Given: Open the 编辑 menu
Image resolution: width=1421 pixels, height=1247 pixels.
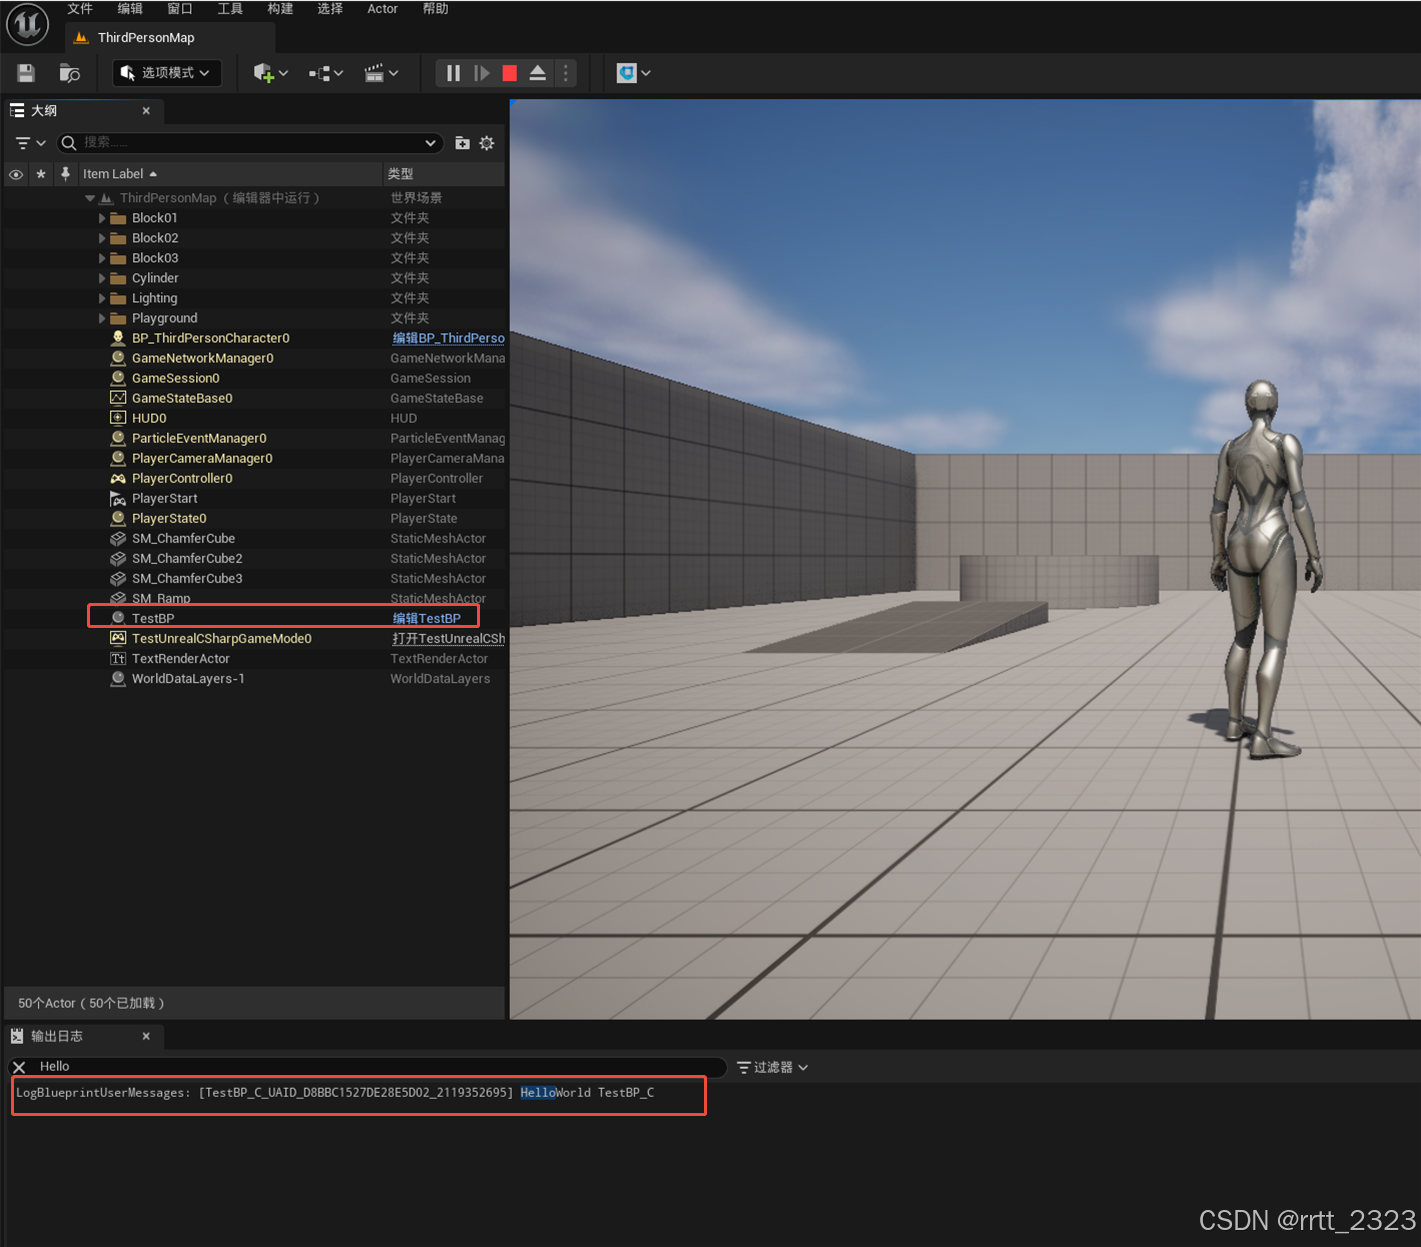Looking at the screenshot, I should 130,9.
